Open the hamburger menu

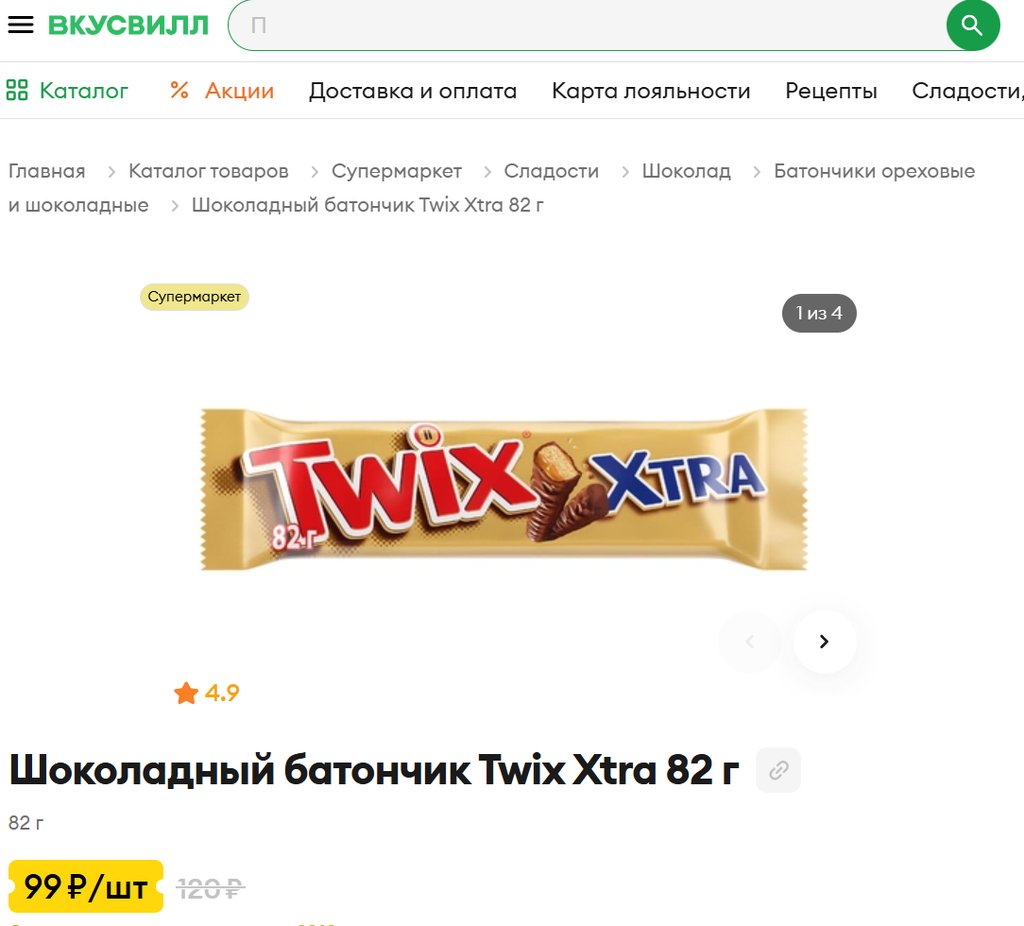[x=20, y=25]
